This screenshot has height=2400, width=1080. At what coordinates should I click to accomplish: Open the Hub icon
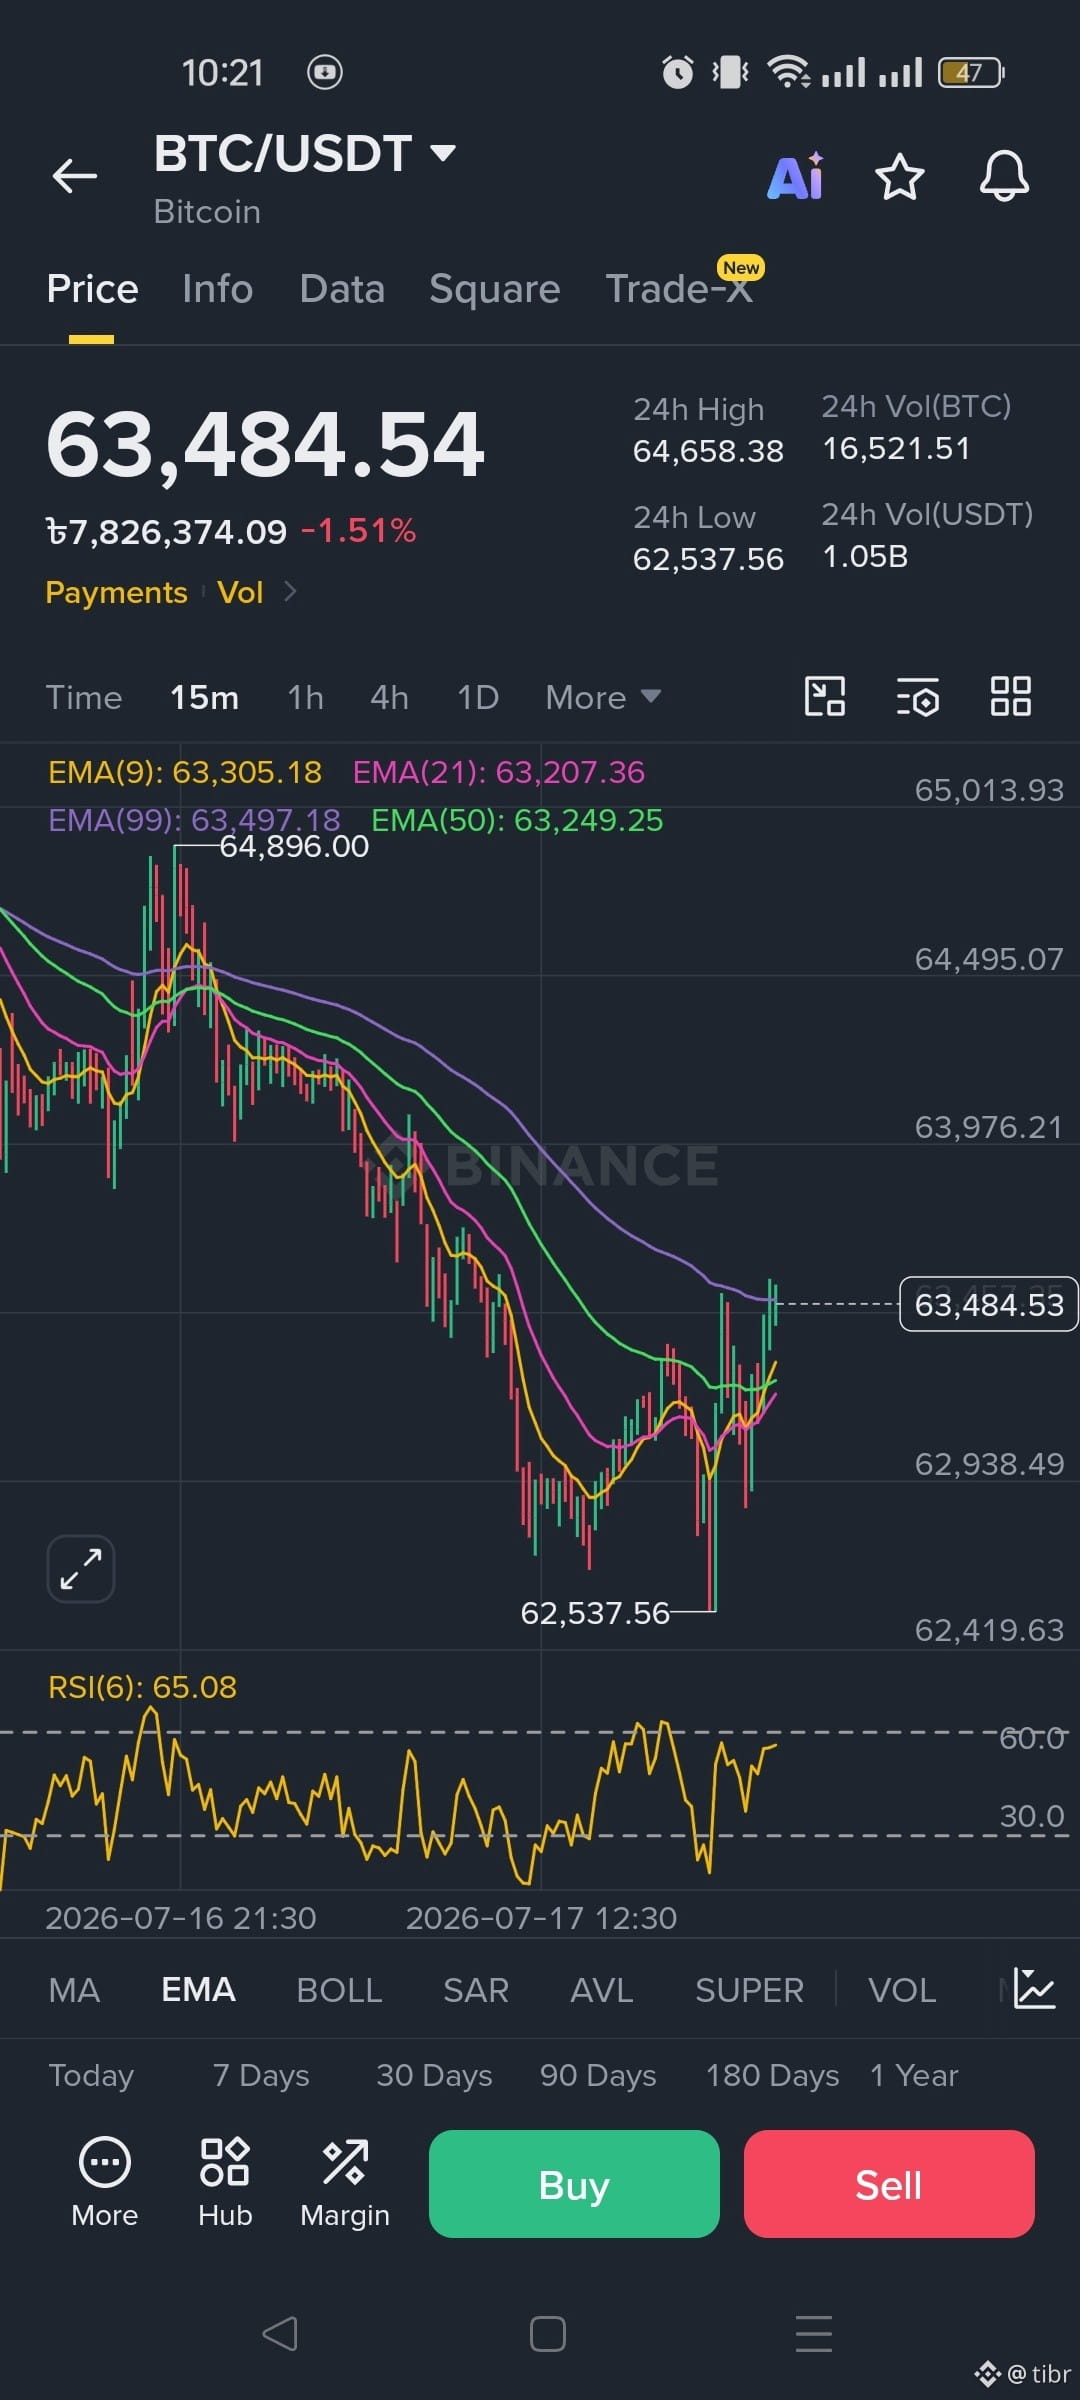coord(225,2183)
